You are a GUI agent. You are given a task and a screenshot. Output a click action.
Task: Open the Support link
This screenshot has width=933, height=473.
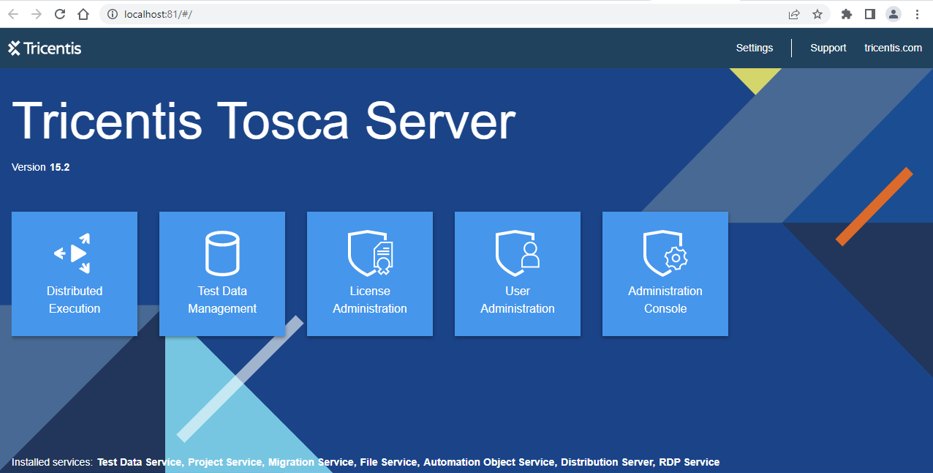point(828,48)
